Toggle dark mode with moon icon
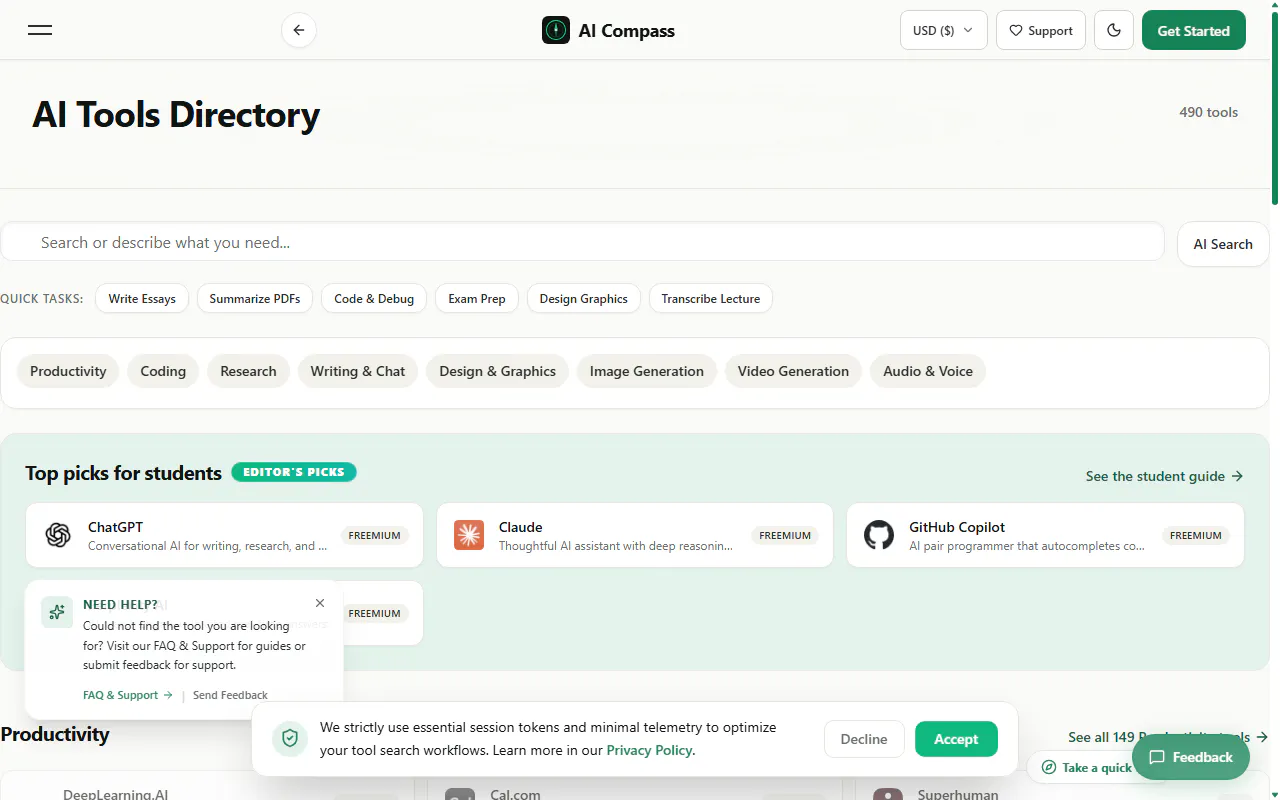This screenshot has height=800, width=1280. coord(1114,30)
